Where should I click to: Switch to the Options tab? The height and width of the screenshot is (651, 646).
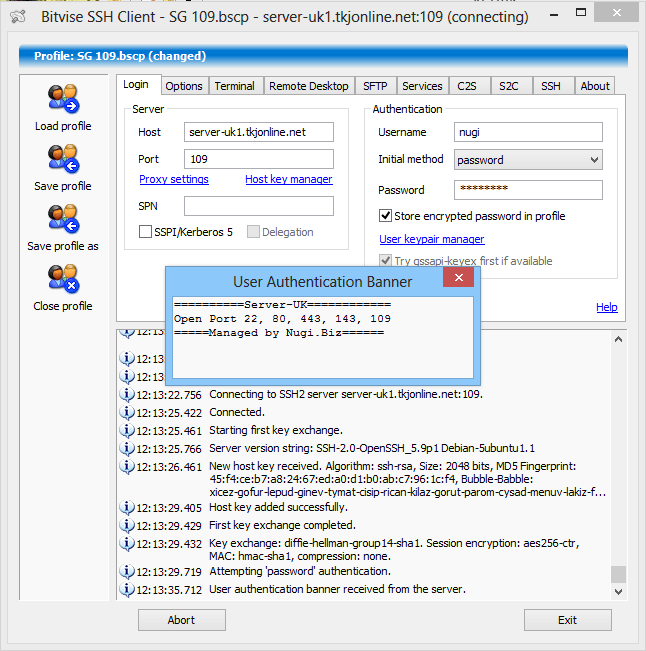pyautogui.click(x=184, y=86)
